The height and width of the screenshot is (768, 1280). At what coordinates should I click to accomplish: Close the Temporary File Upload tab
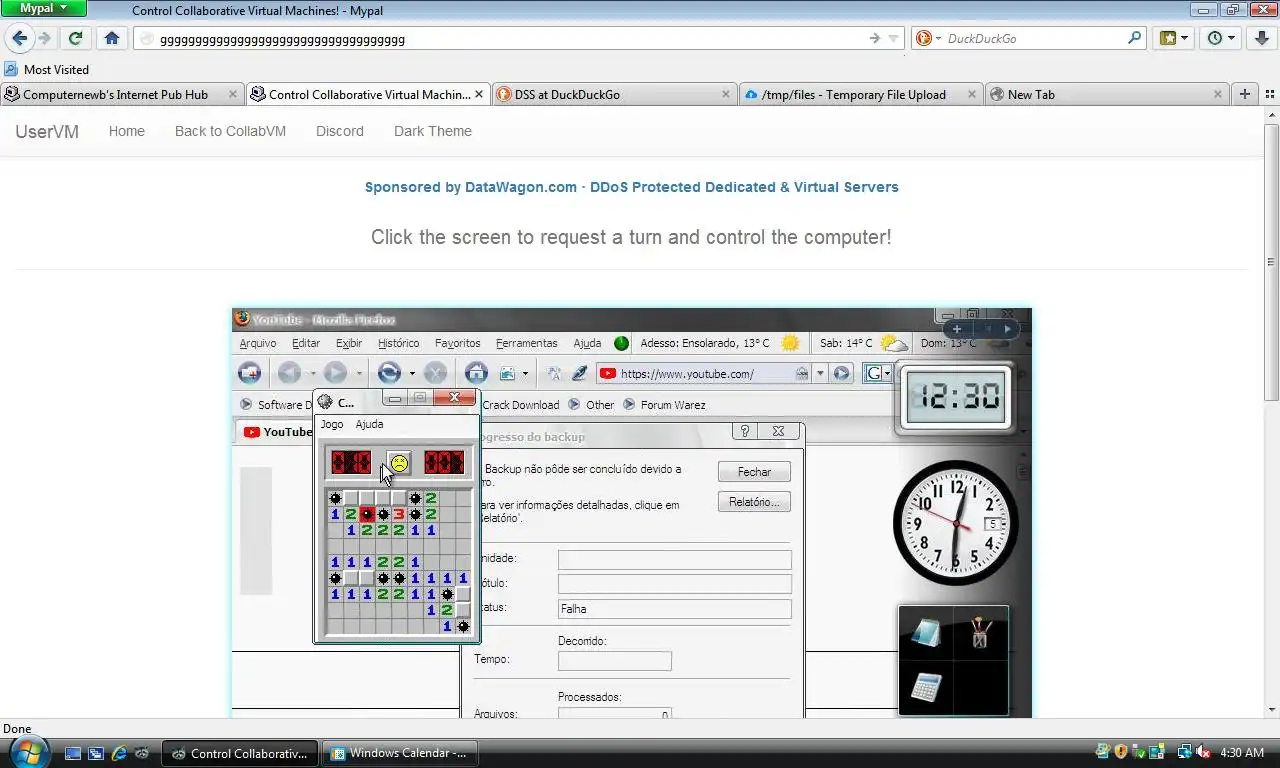click(971, 94)
